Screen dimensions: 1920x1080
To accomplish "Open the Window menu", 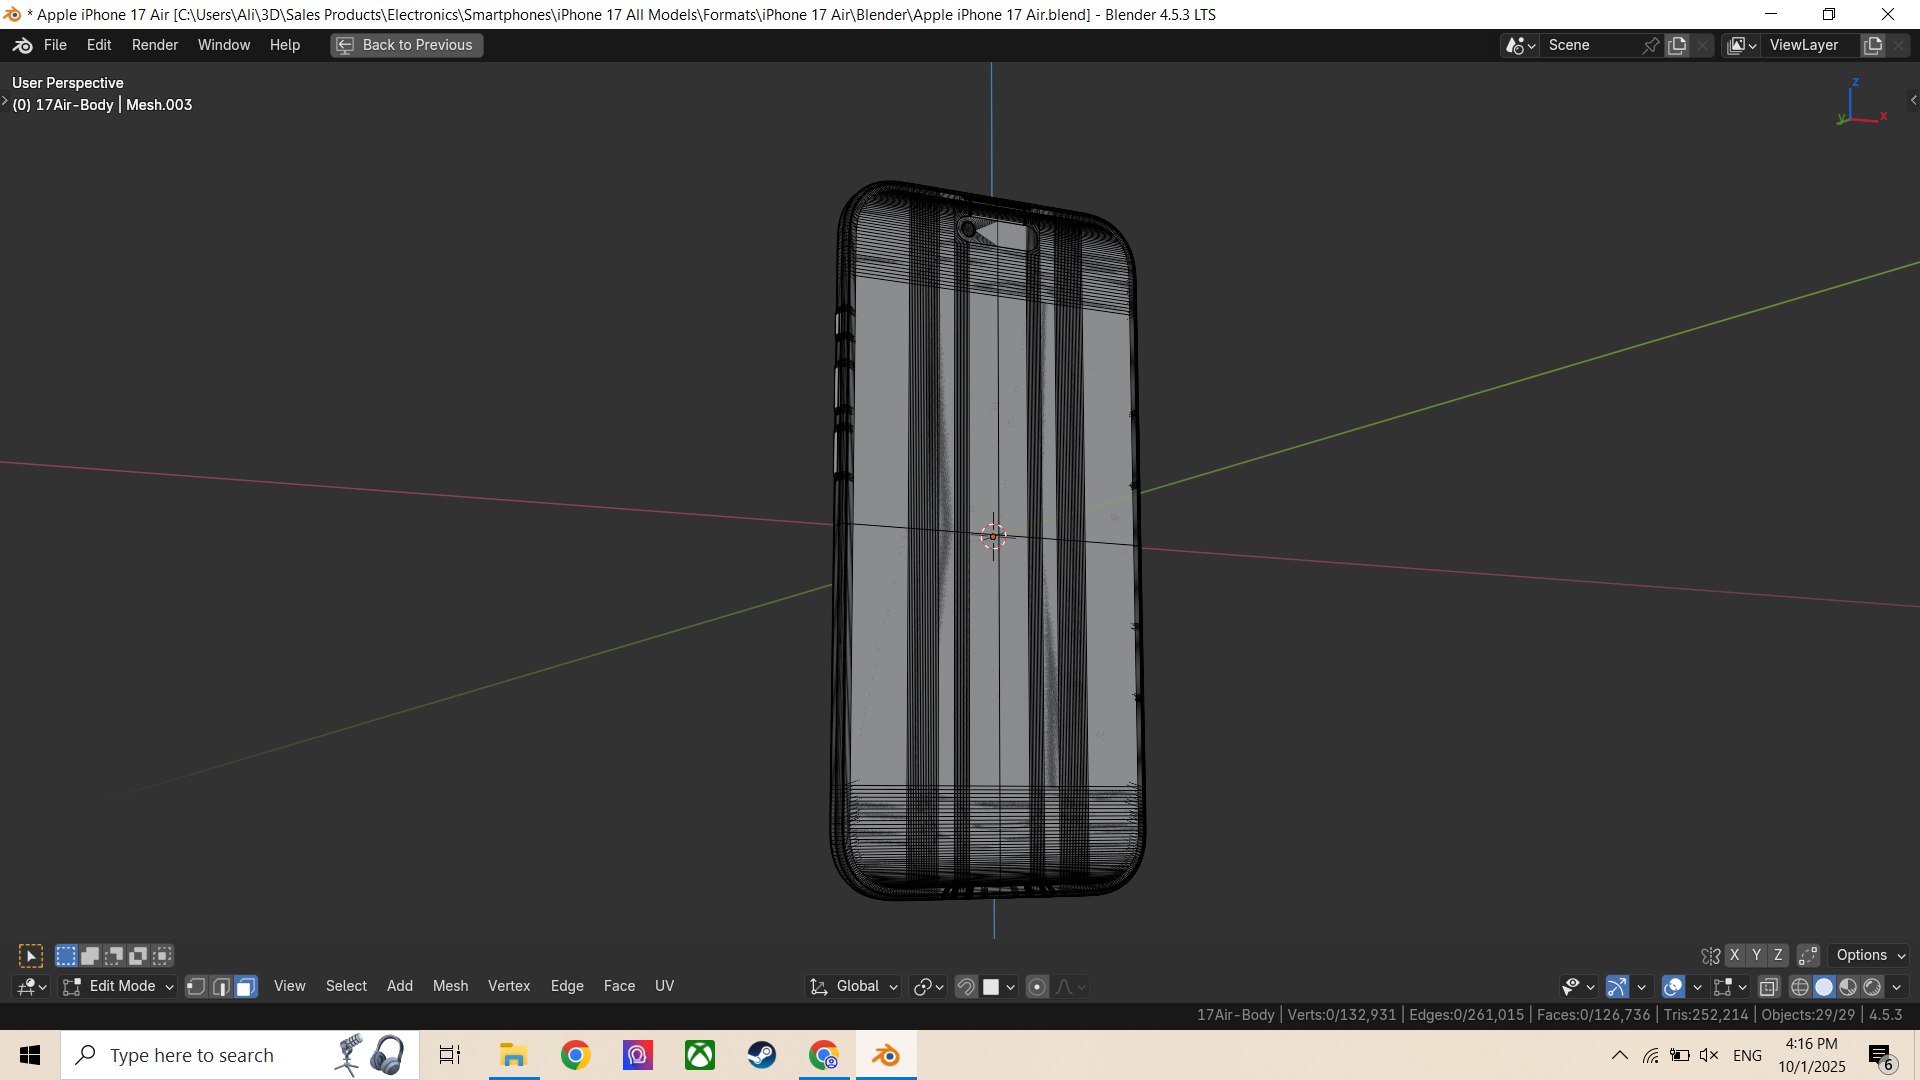I will [224, 45].
